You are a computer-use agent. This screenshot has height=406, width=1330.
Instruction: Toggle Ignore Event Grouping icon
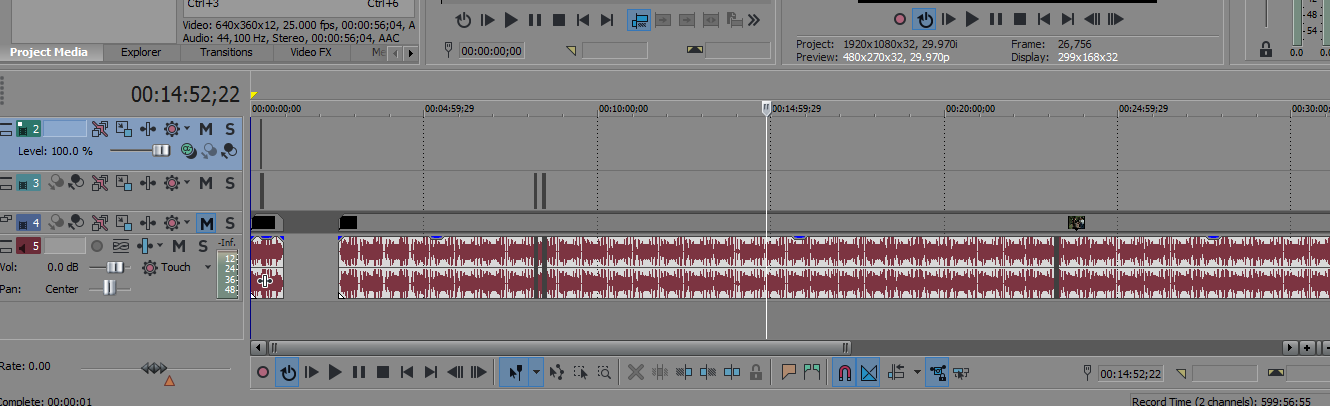pyautogui.click(x=962, y=373)
